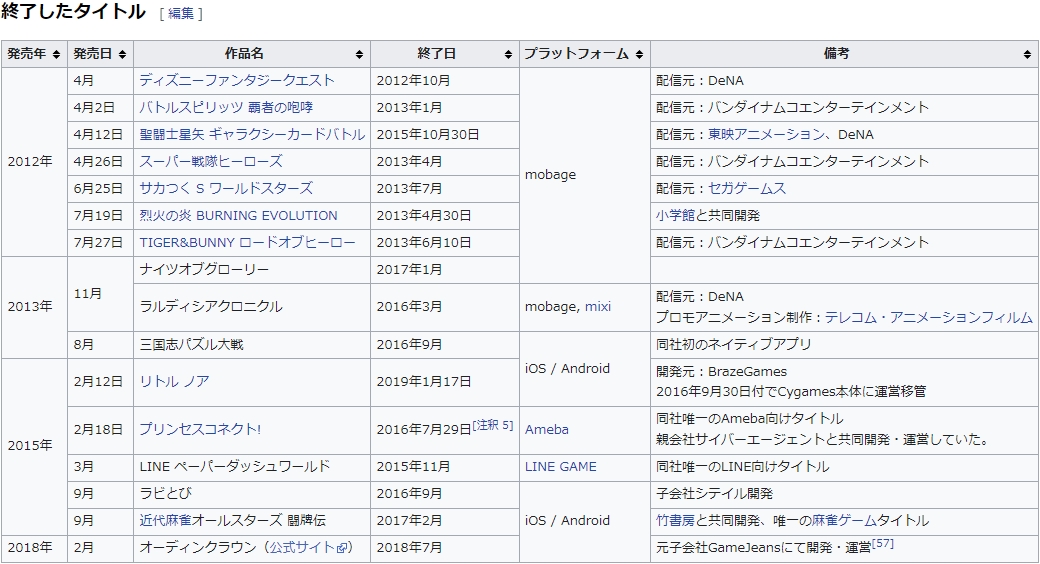Click the 終了したタイトル section heading
The image size is (1040, 564).
pos(73,12)
